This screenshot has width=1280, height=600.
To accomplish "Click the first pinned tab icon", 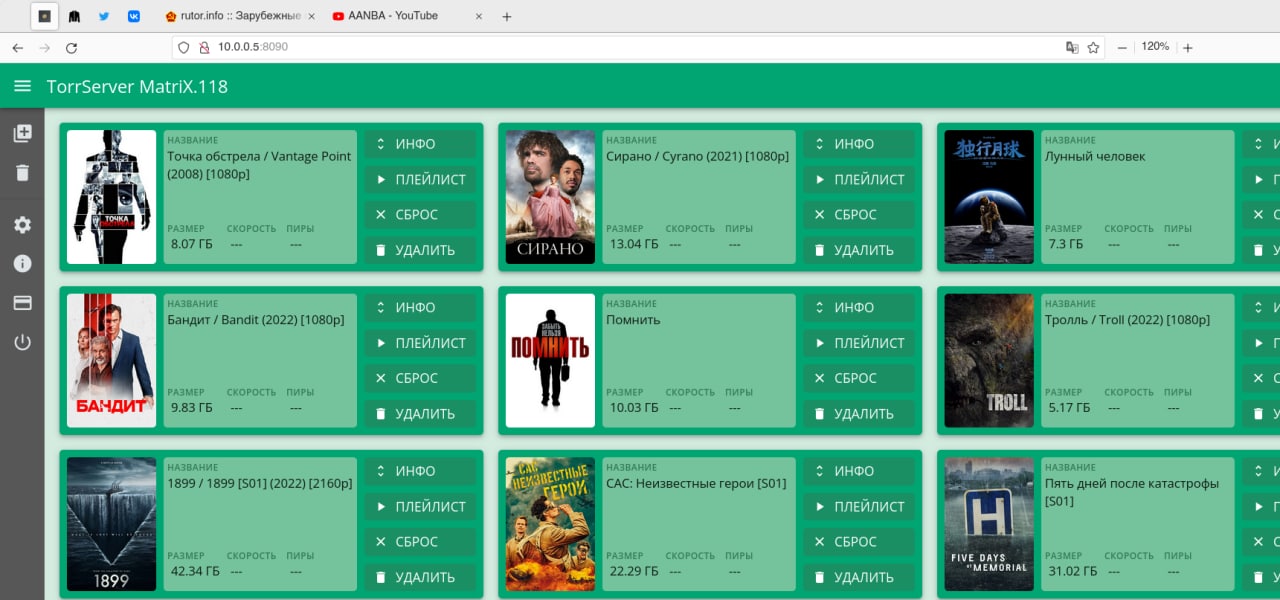I will 44,16.
